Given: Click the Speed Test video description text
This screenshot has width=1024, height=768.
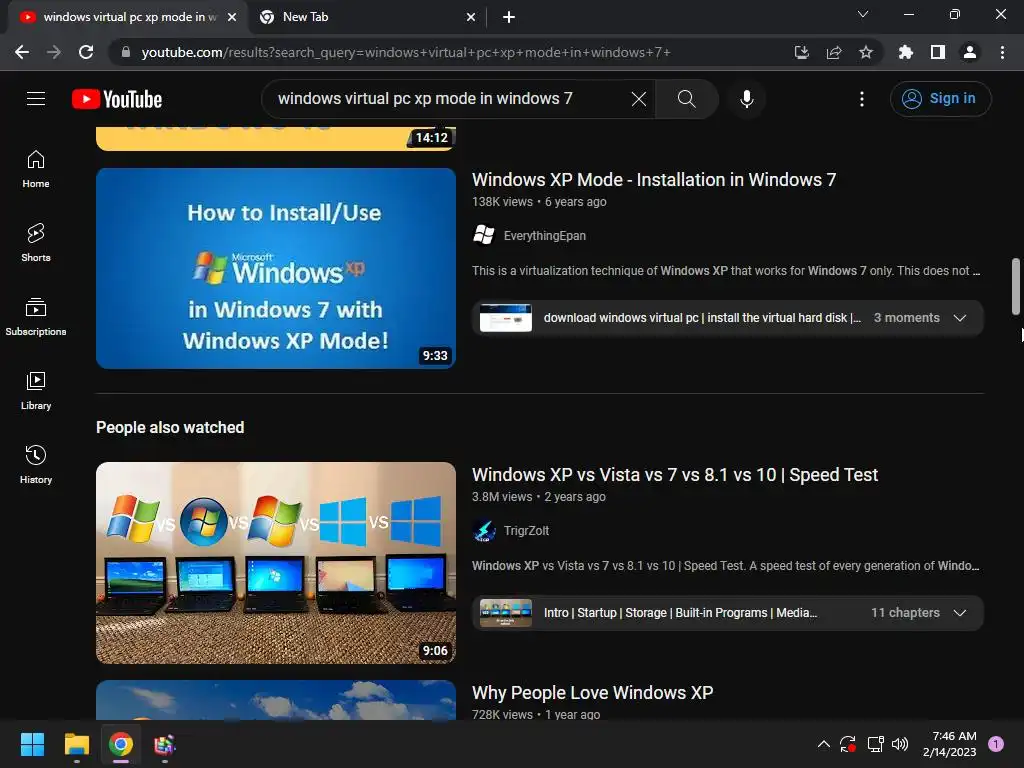Looking at the screenshot, I should [x=725, y=566].
